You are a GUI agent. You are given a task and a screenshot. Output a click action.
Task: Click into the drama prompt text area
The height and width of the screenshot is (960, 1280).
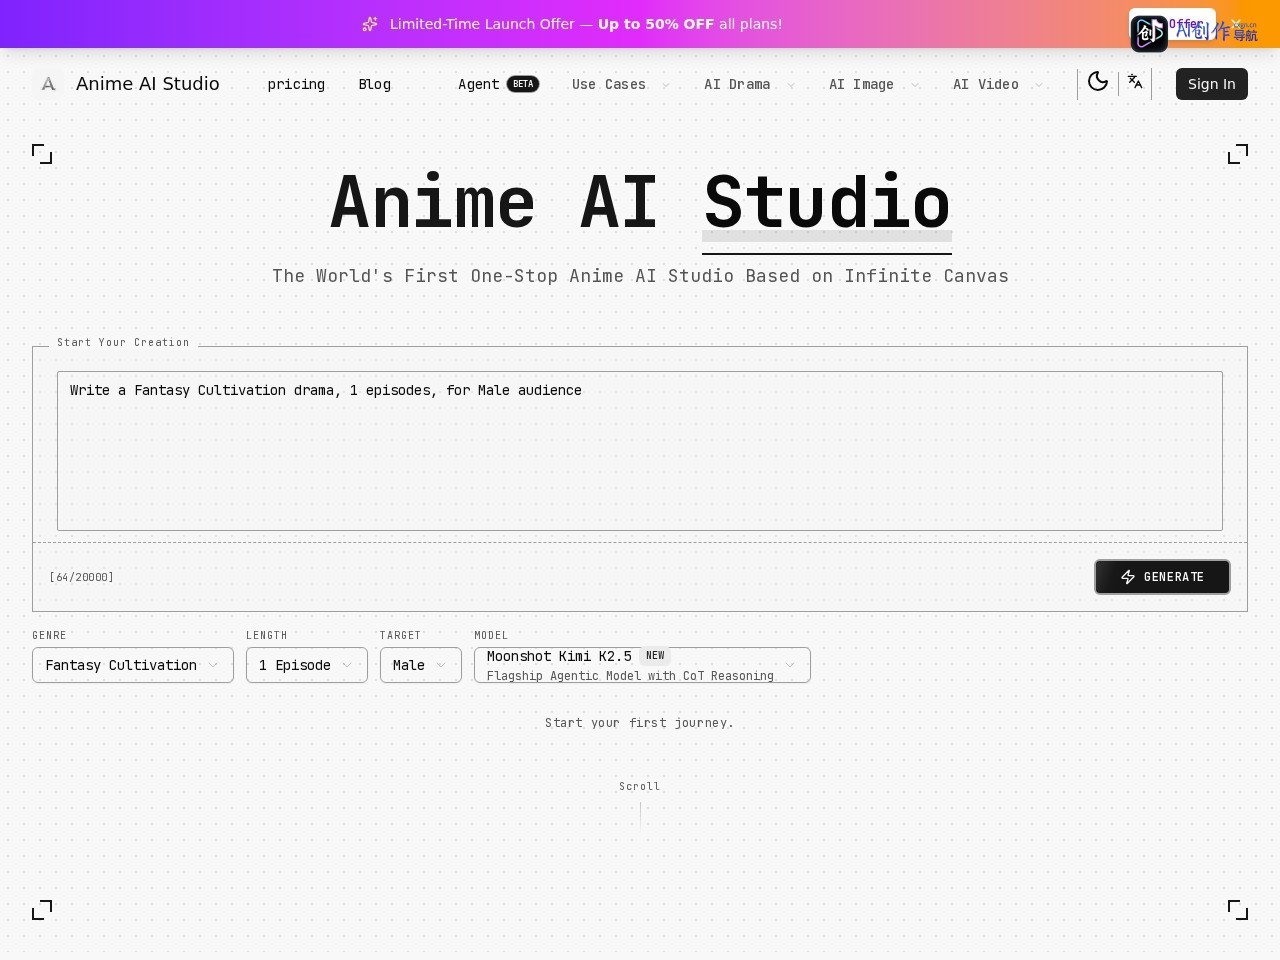coord(640,451)
